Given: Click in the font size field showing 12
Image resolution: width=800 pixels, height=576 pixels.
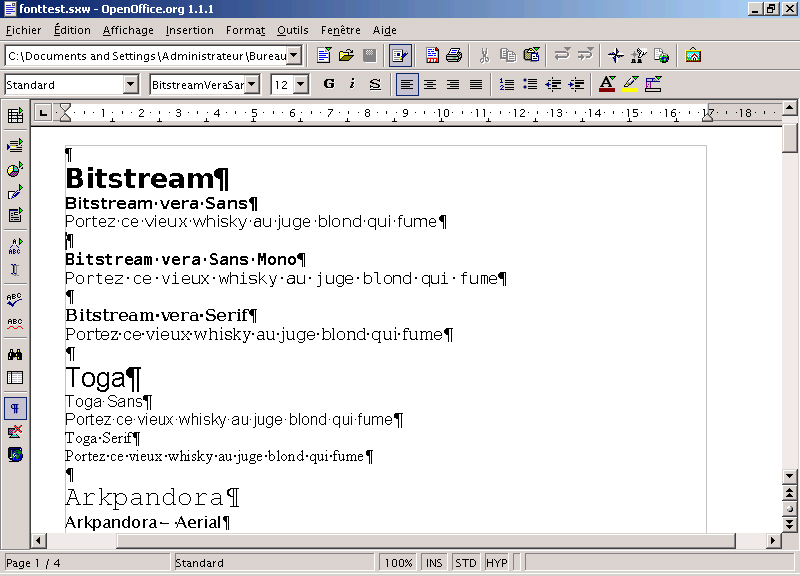Looking at the screenshot, I should (x=282, y=84).
